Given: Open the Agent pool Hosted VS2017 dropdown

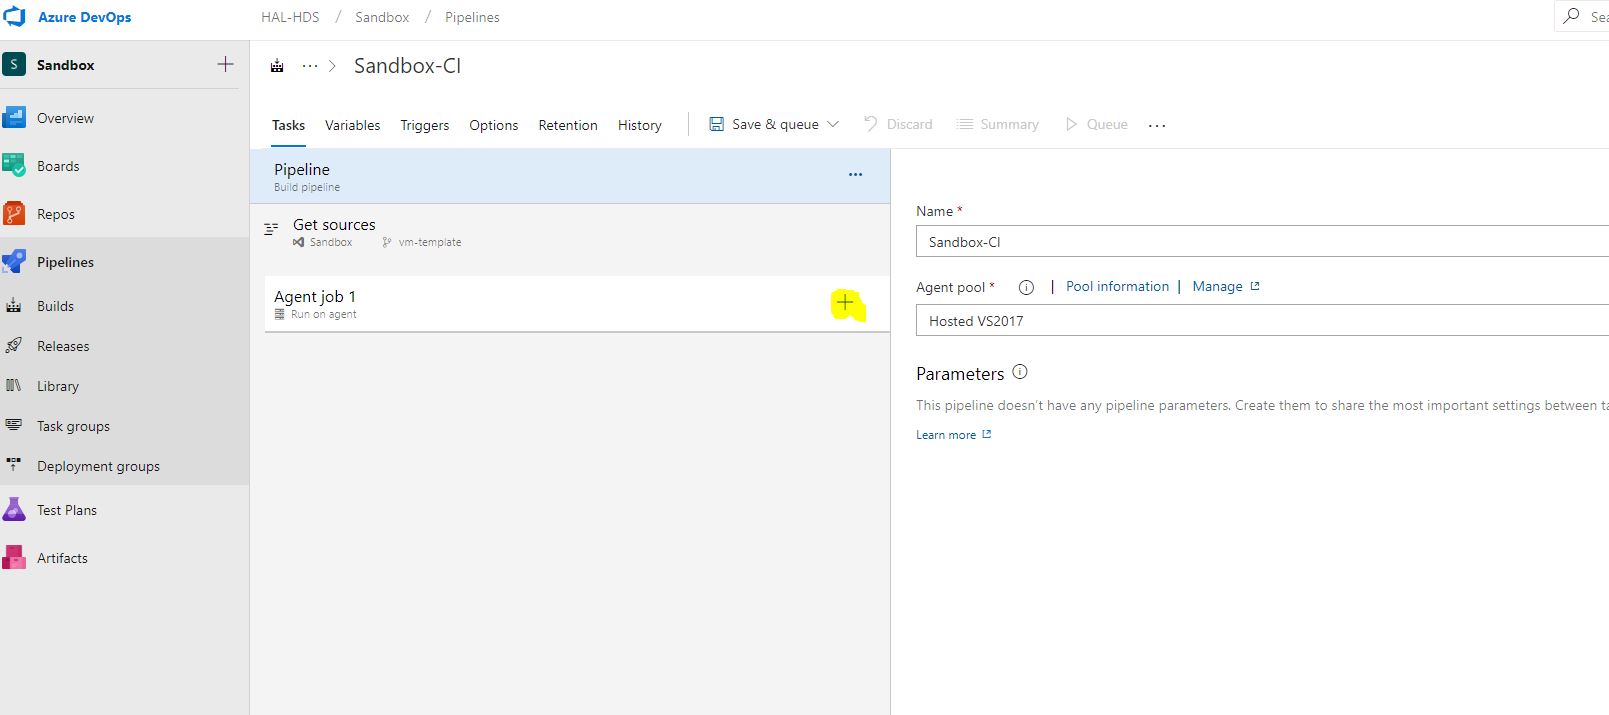Looking at the screenshot, I should click(x=1262, y=321).
